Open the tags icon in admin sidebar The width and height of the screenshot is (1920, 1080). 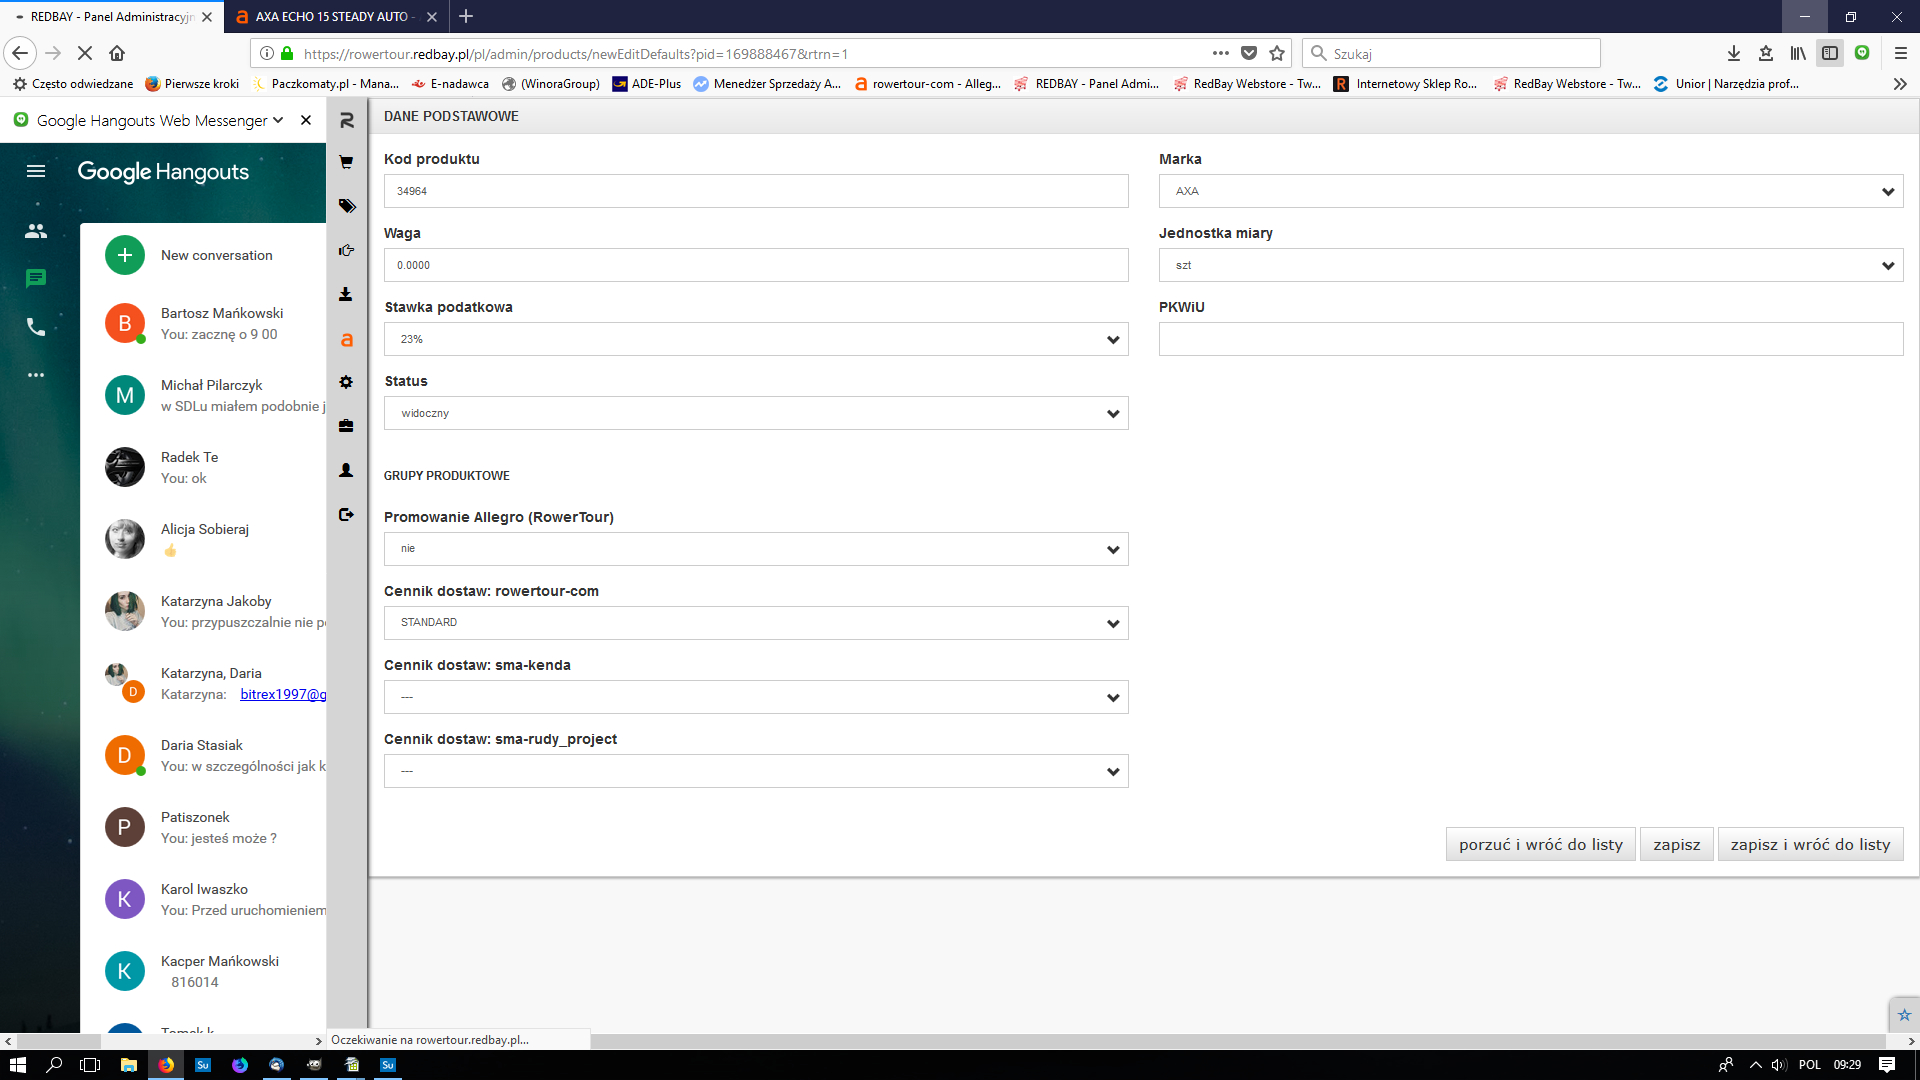click(346, 206)
